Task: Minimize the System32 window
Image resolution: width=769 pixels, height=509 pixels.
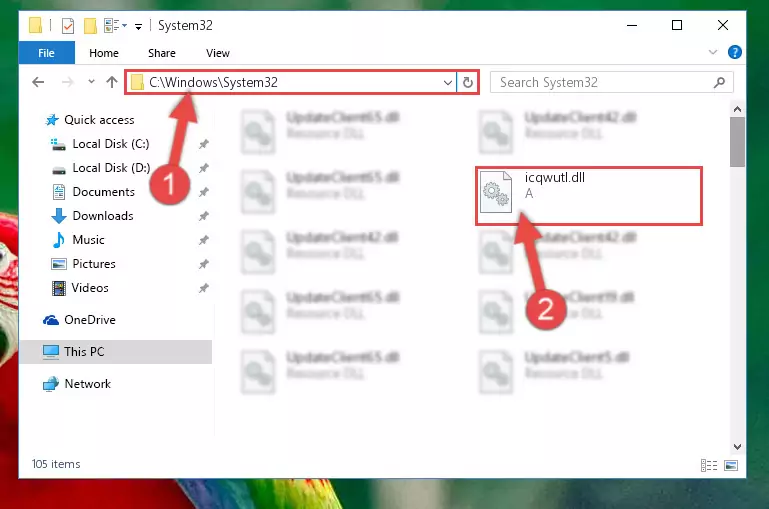Action: click(632, 25)
